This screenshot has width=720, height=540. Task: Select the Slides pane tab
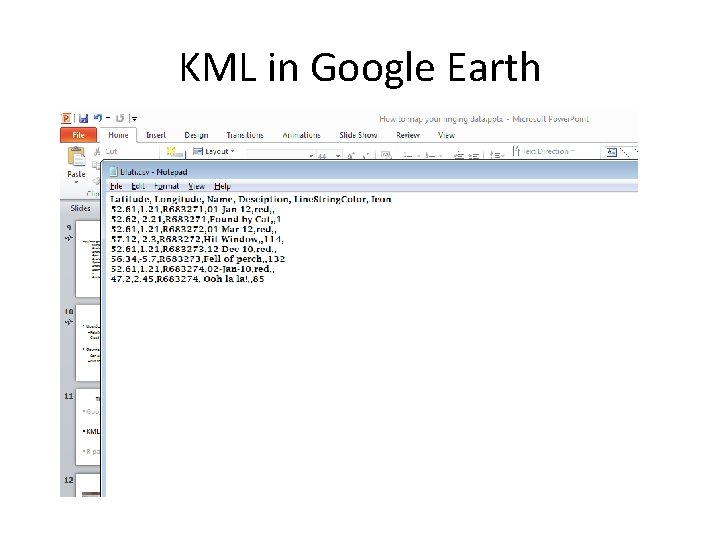(80, 208)
